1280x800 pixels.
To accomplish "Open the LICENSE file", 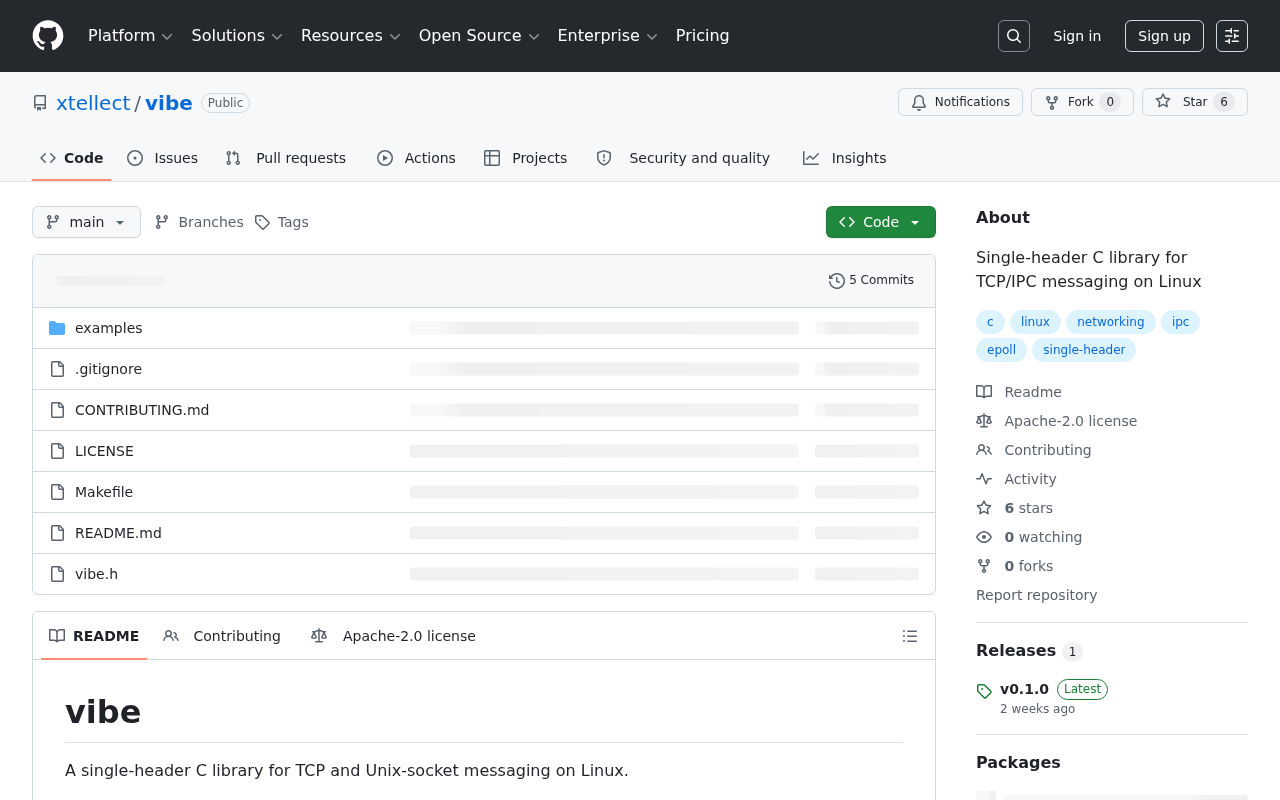I will coord(104,451).
